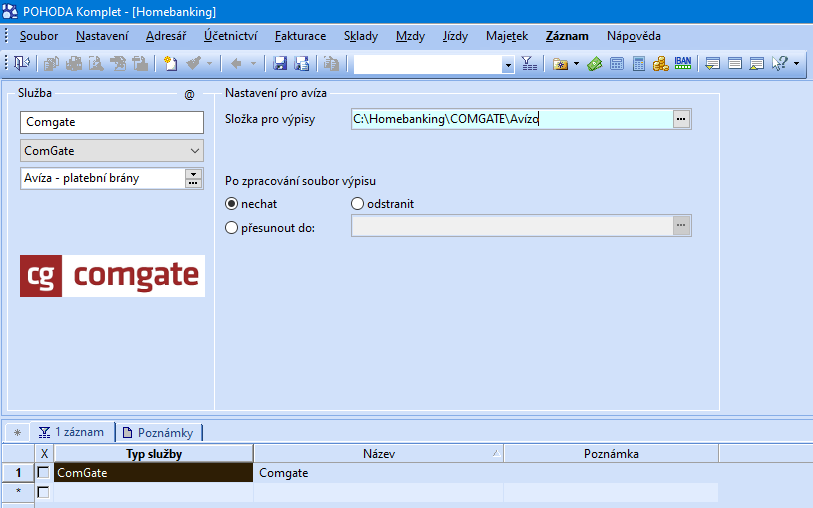Click the @ symbol in Služba panel
The width and height of the screenshot is (813, 508).
click(x=189, y=94)
